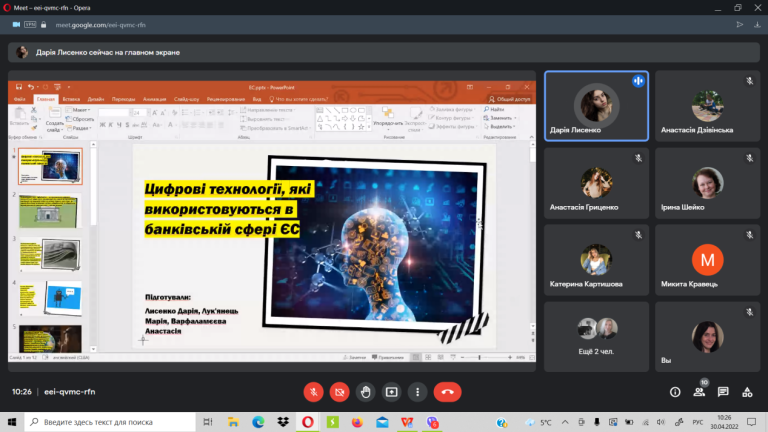Screen dimensions: 768x432
Task: Open the Ещё 2 чел. tile
Action: [x=596, y=336]
